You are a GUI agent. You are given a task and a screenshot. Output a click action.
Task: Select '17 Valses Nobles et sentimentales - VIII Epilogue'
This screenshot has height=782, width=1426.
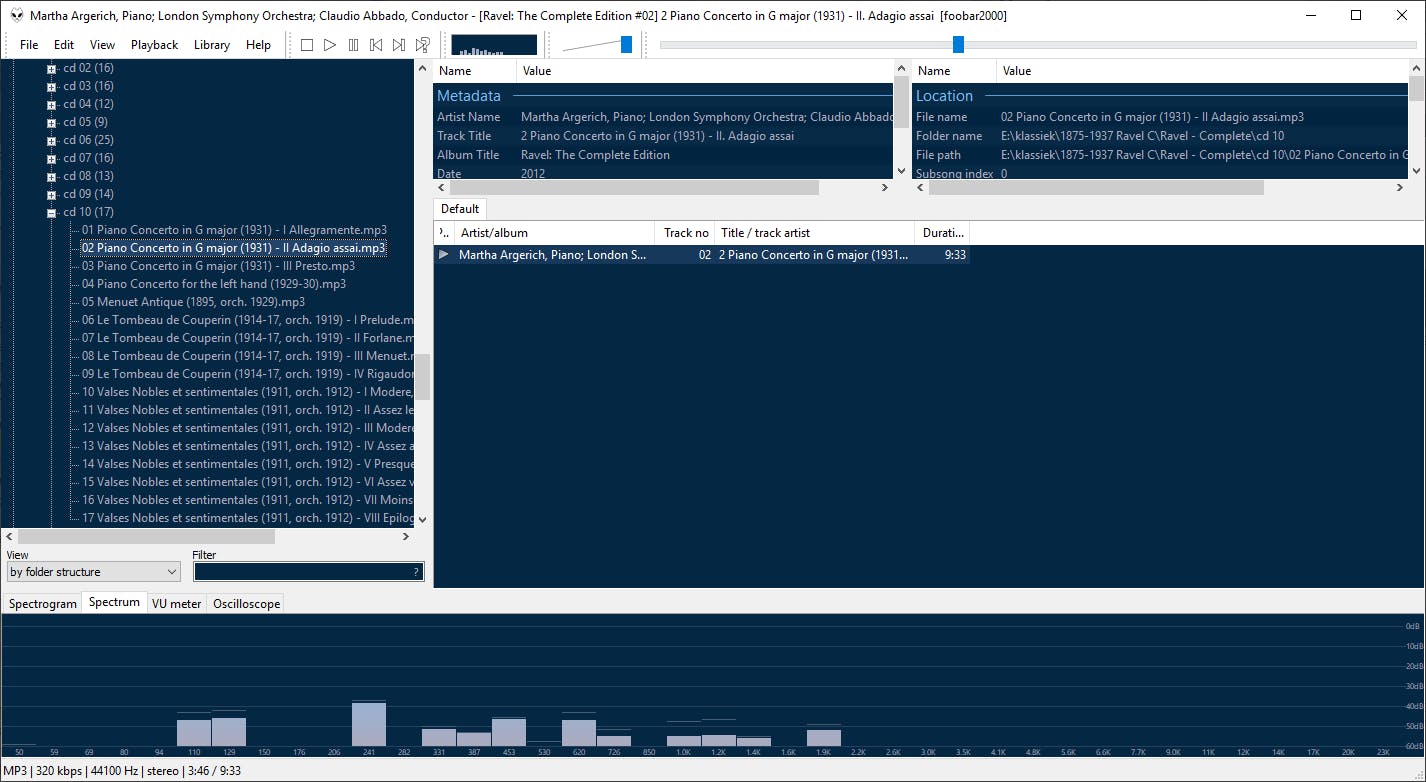[247, 518]
